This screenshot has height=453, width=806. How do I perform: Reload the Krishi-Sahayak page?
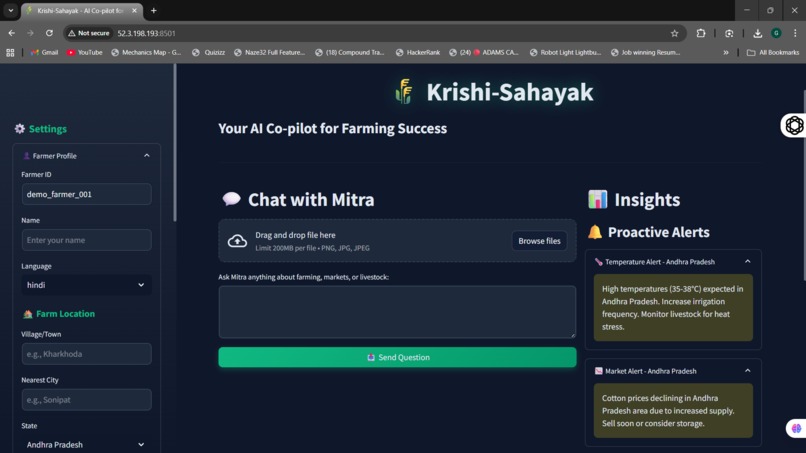click(x=49, y=33)
